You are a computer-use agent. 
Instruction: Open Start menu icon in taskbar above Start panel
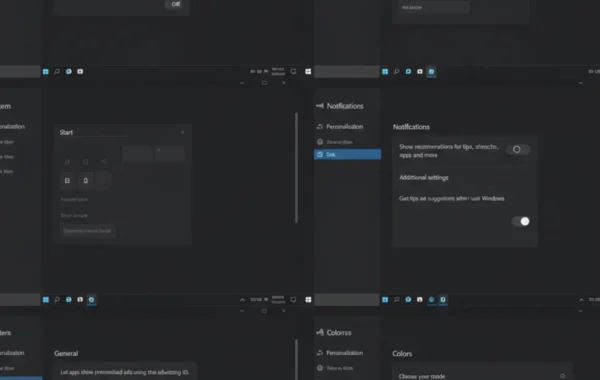46,72
